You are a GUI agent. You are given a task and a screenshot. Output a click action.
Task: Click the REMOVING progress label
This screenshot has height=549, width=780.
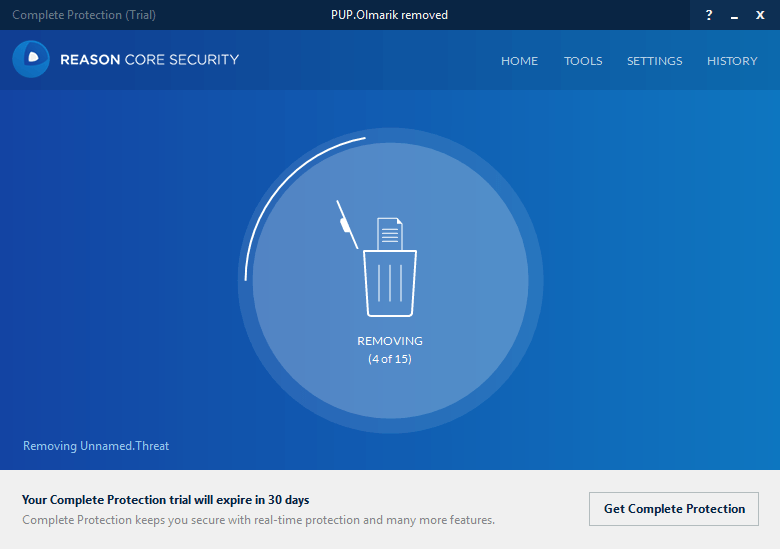click(x=390, y=341)
